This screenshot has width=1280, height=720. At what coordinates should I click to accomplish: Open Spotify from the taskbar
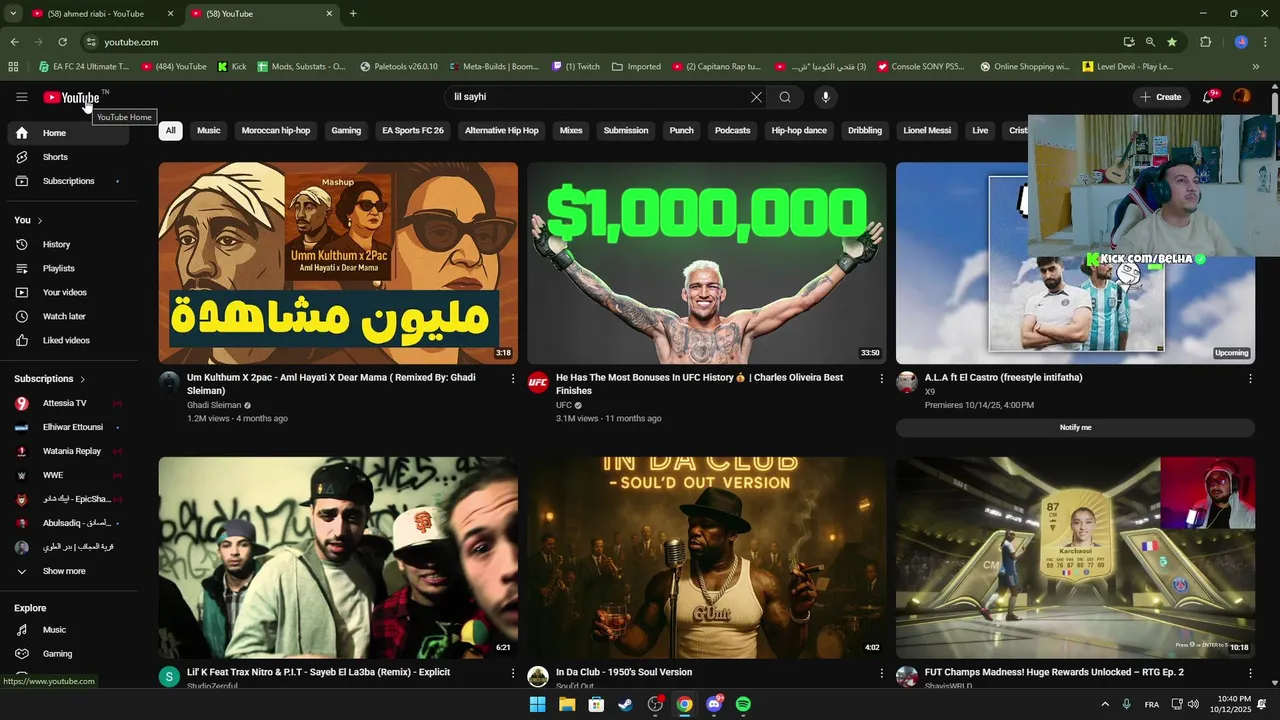click(x=743, y=704)
